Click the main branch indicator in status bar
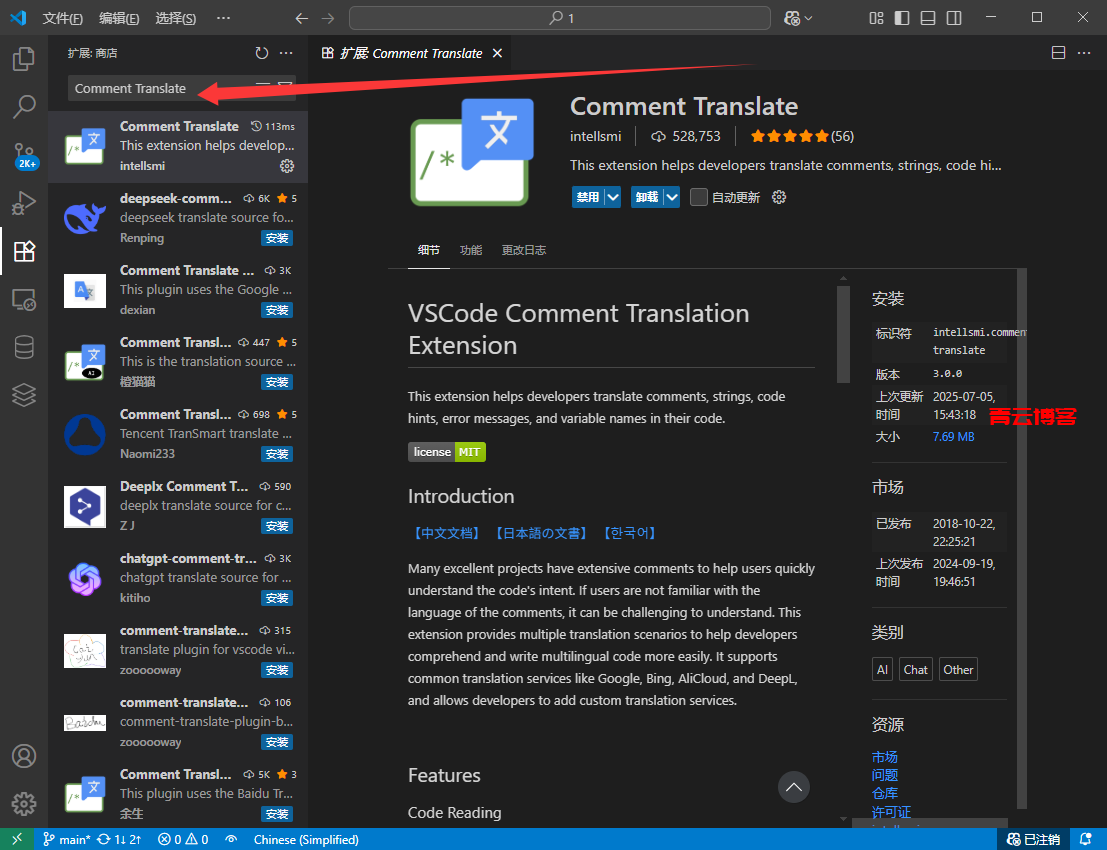Screen dimensions: 1107x850 pos(66,839)
